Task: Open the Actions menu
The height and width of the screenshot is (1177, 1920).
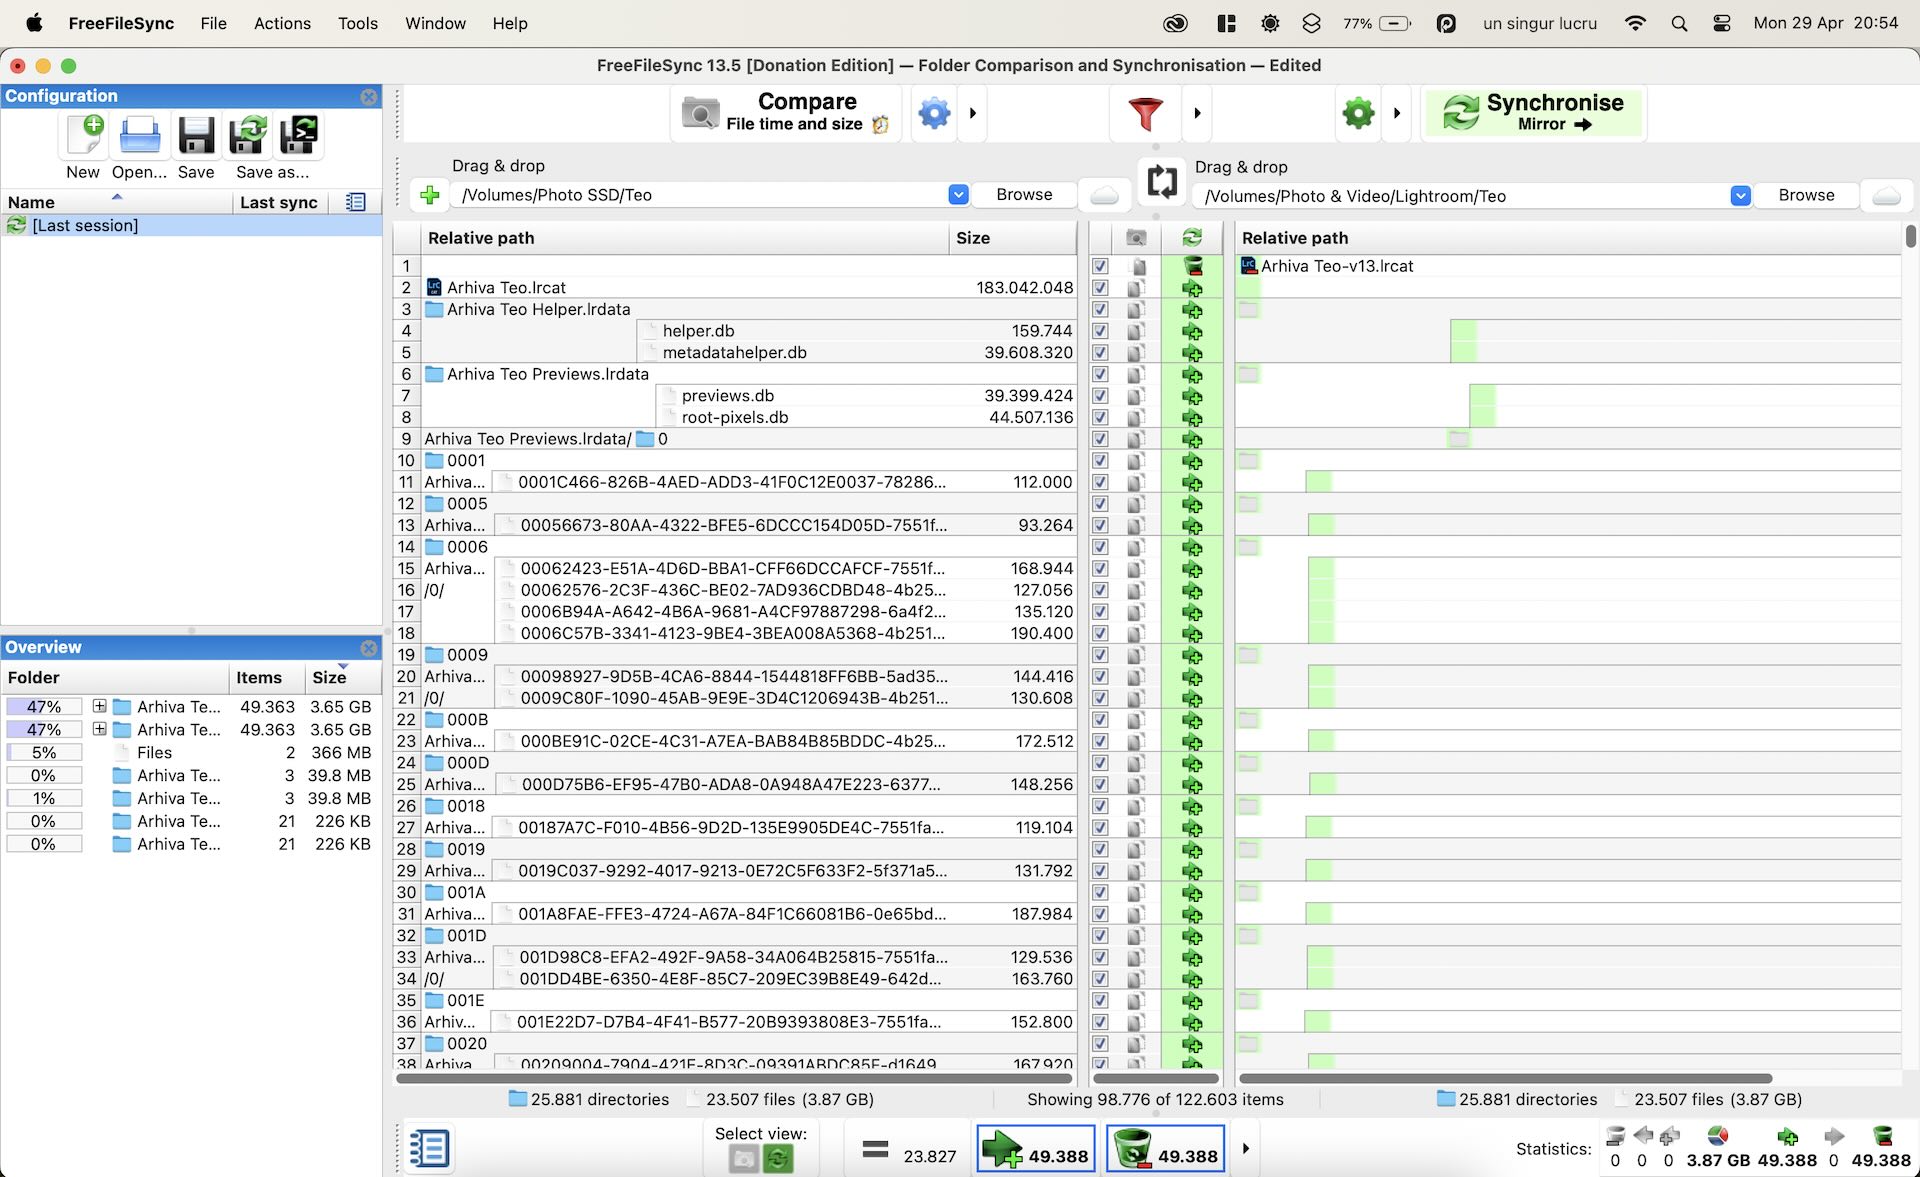Action: click(x=282, y=23)
